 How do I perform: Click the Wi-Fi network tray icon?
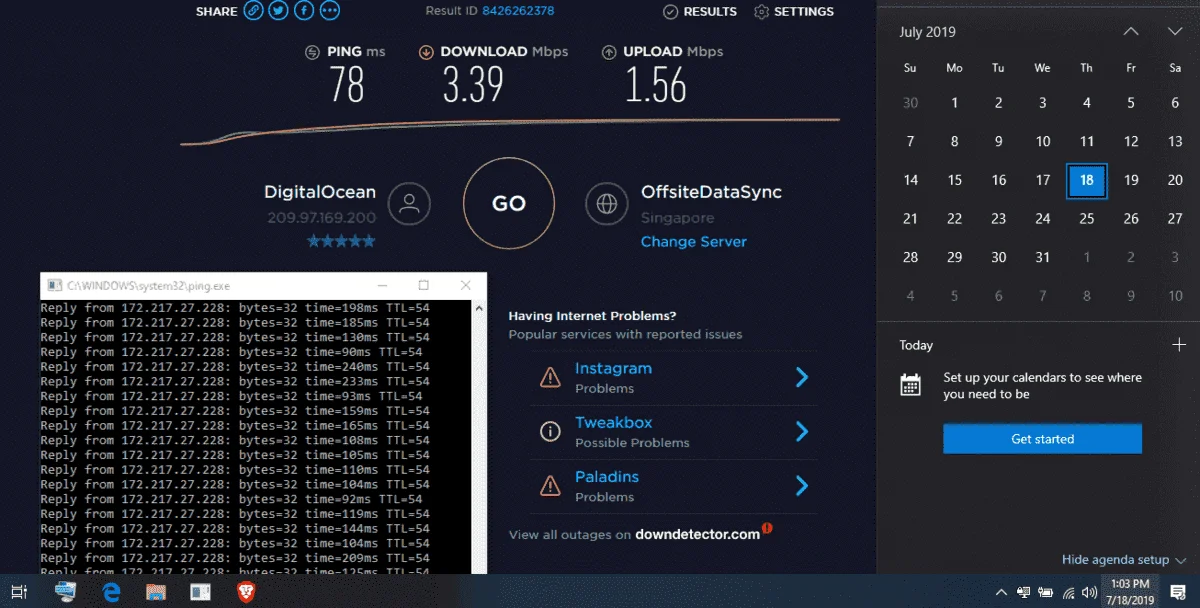(1068, 592)
